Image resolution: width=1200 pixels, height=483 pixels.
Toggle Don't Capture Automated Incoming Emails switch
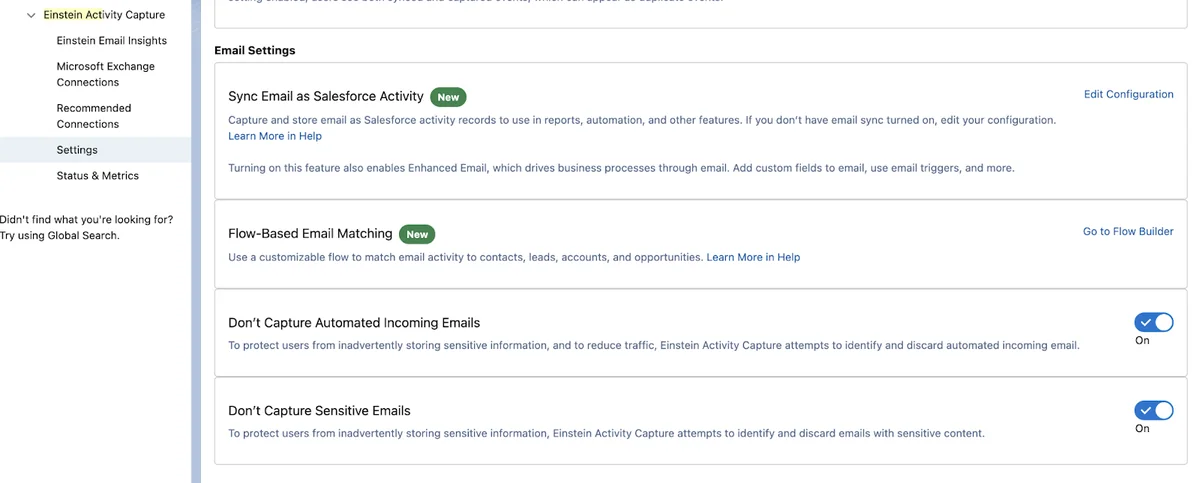click(x=1154, y=322)
